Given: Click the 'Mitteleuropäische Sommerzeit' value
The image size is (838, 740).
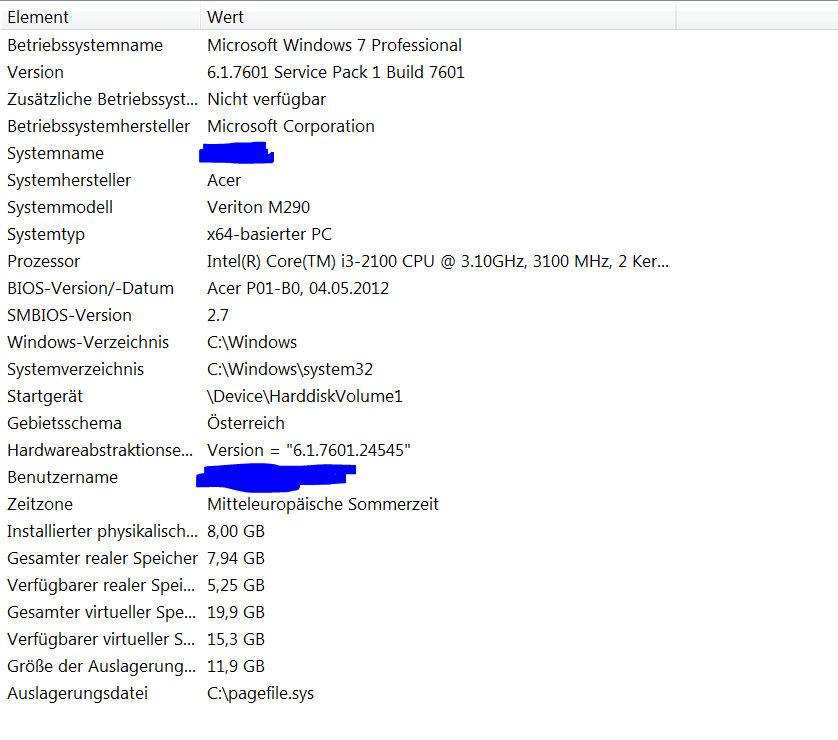Looking at the screenshot, I should 323,504.
